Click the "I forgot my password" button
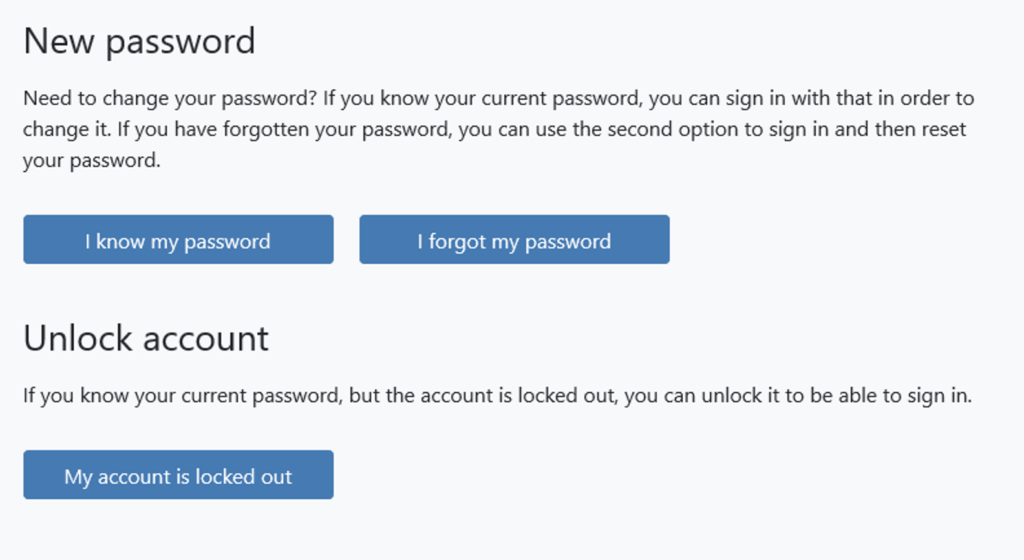The height and width of the screenshot is (560, 1024). pos(514,240)
